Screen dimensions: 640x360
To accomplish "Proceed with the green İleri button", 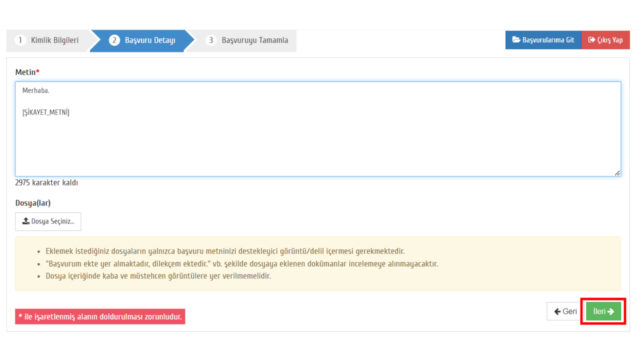I will tap(603, 311).
